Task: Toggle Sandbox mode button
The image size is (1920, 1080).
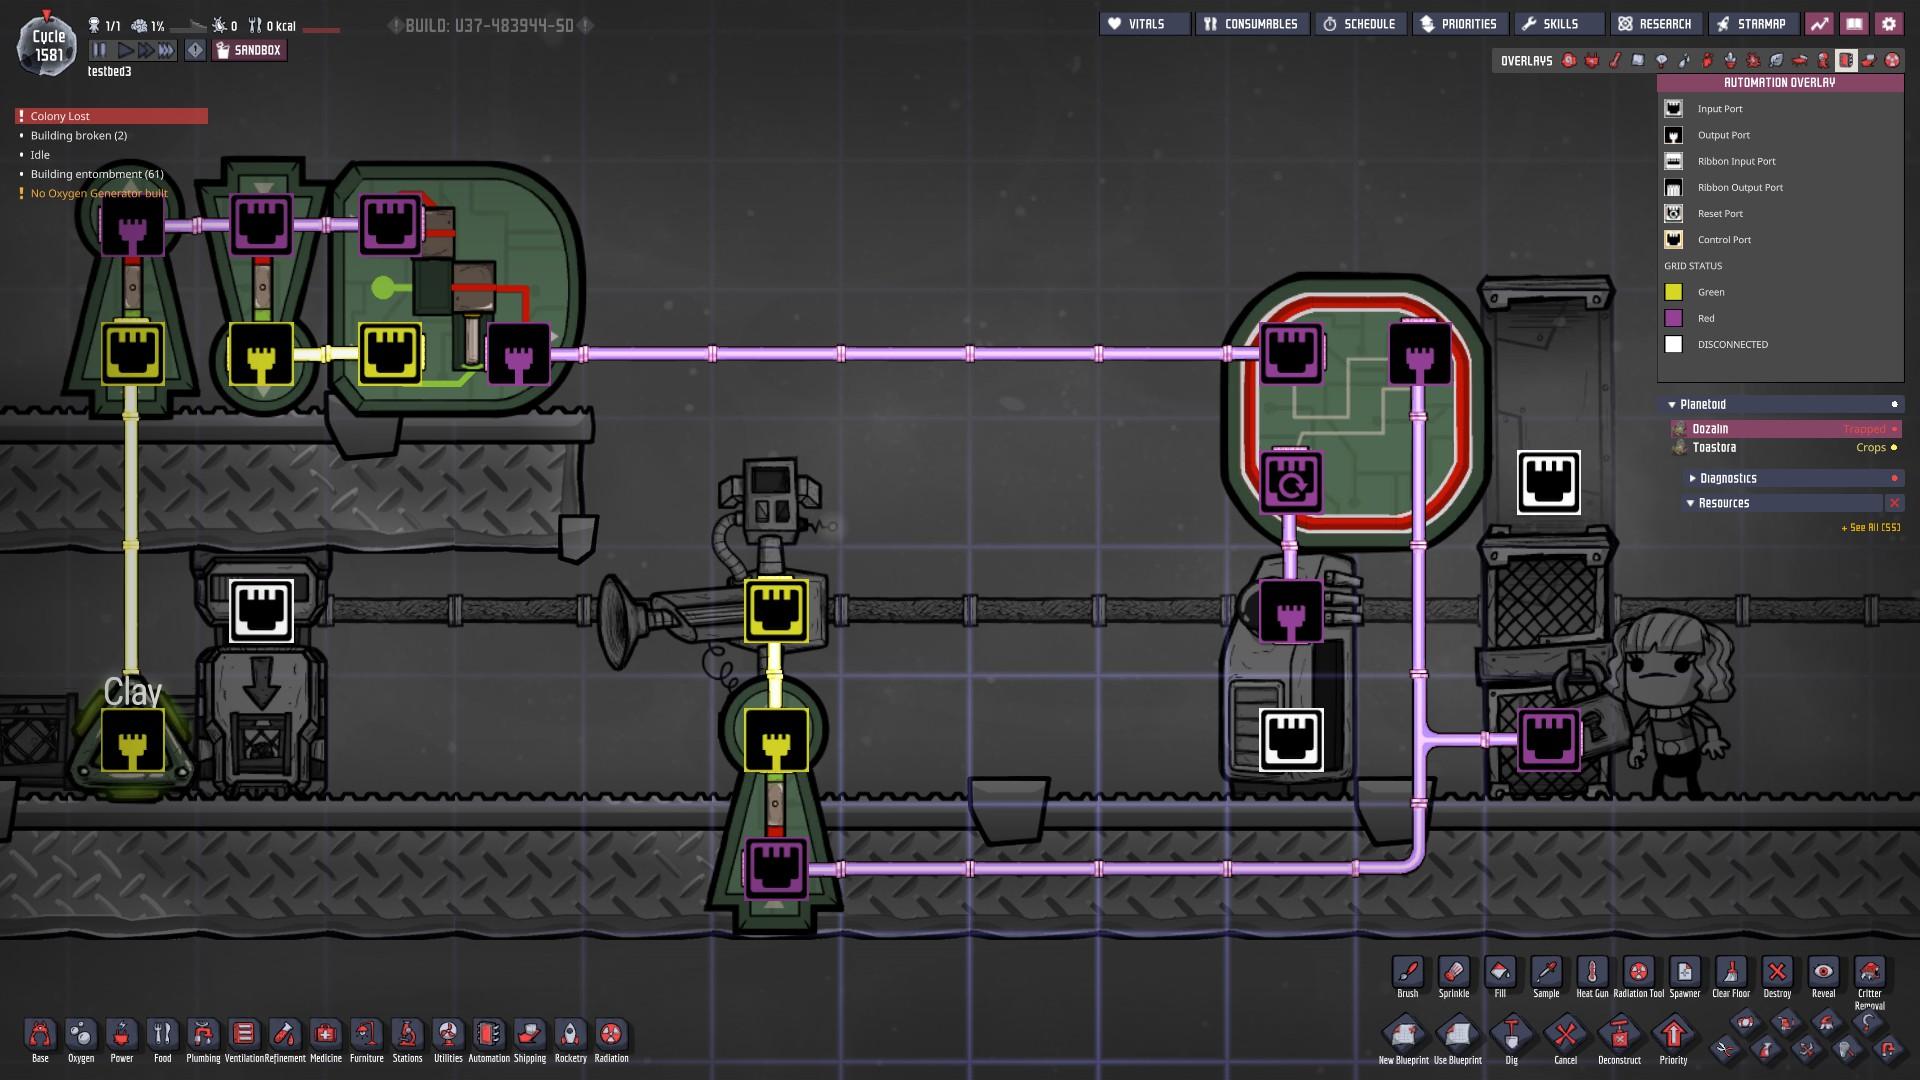Action: click(x=249, y=50)
